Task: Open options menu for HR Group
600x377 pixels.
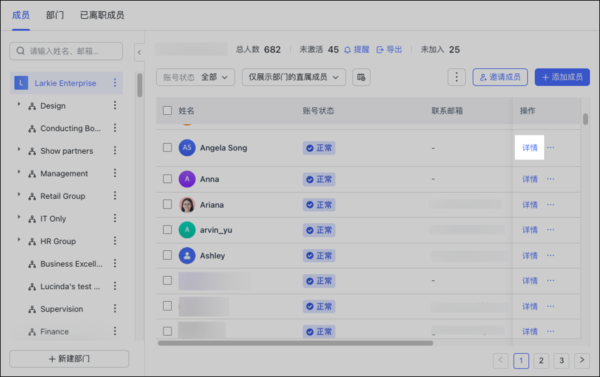Action: pos(115,241)
